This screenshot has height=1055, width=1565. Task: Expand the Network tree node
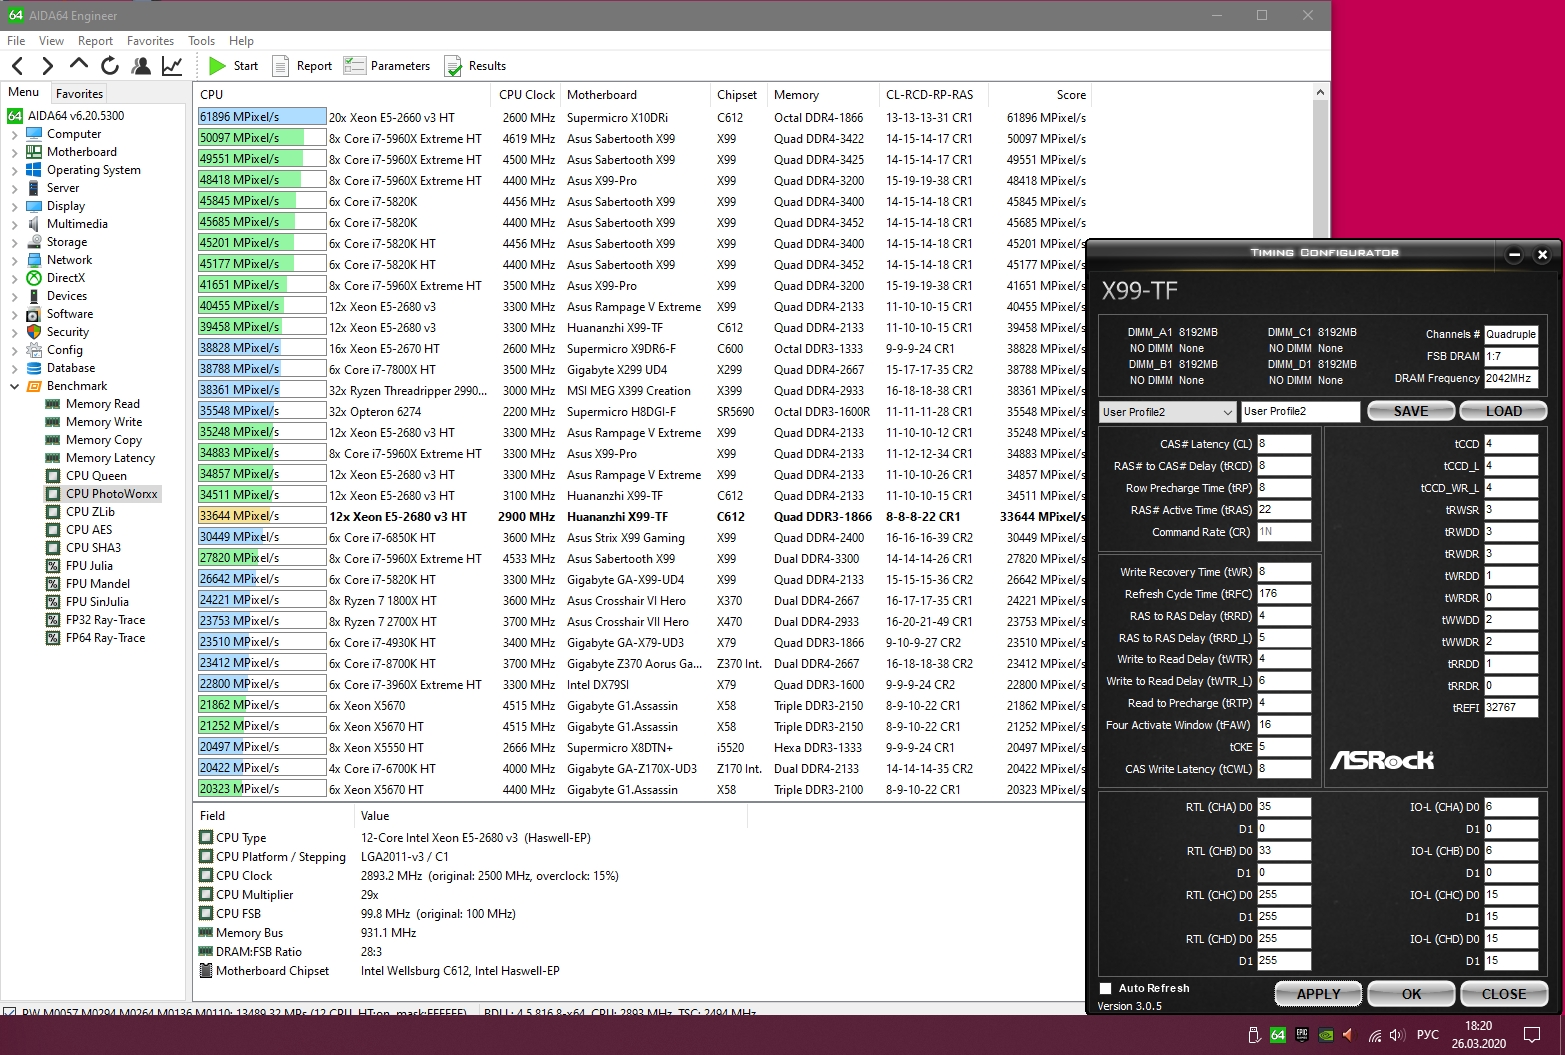(x=14, y=260)
